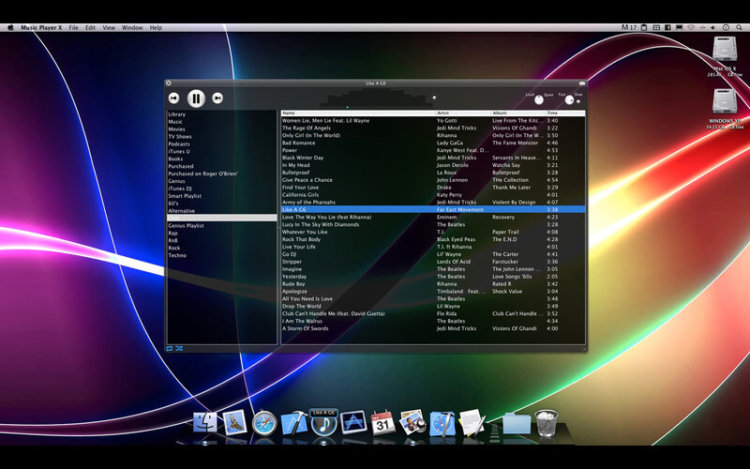Open the Help menu
This screenshot has height=469, width=750.
(156, 28)
